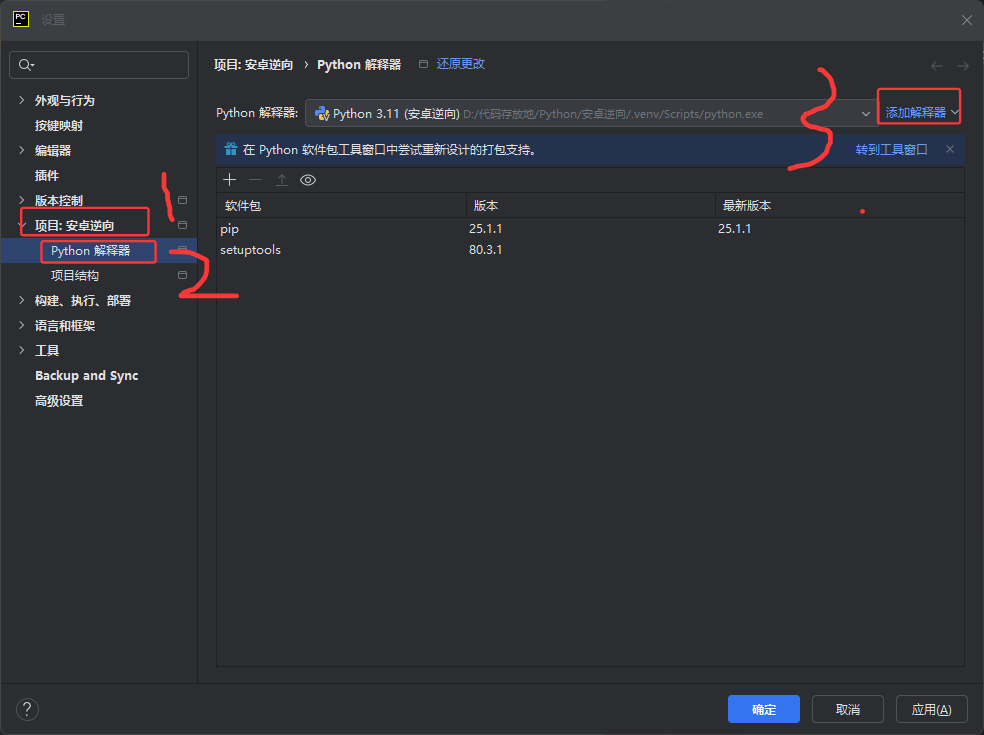
Task: Open Backup and Sync settings
Action: (87, 375)
